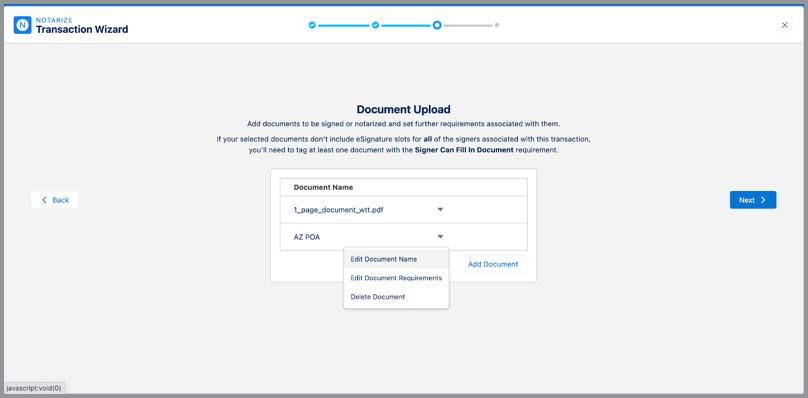Image resolution: width=808 pixels, height=398 pixels.
Task: Select the AZ POA document row
Action: pos(403,237)
